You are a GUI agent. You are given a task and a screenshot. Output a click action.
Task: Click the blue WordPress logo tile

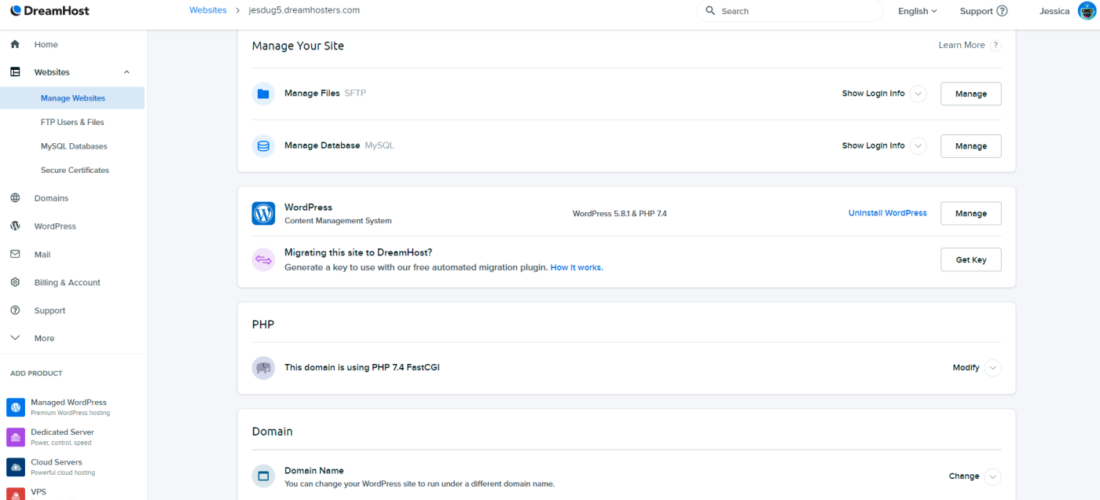pos(263,213)
